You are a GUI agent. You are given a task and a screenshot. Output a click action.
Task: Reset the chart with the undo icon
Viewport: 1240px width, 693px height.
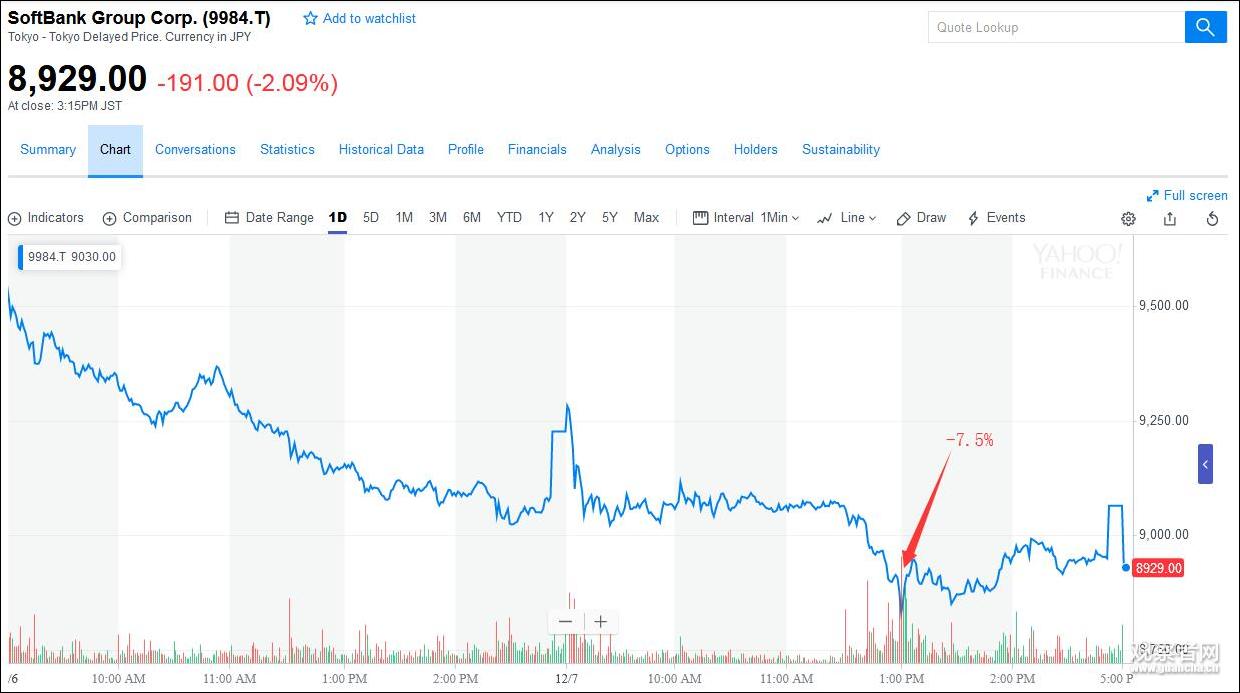(x=1212, y=219)
